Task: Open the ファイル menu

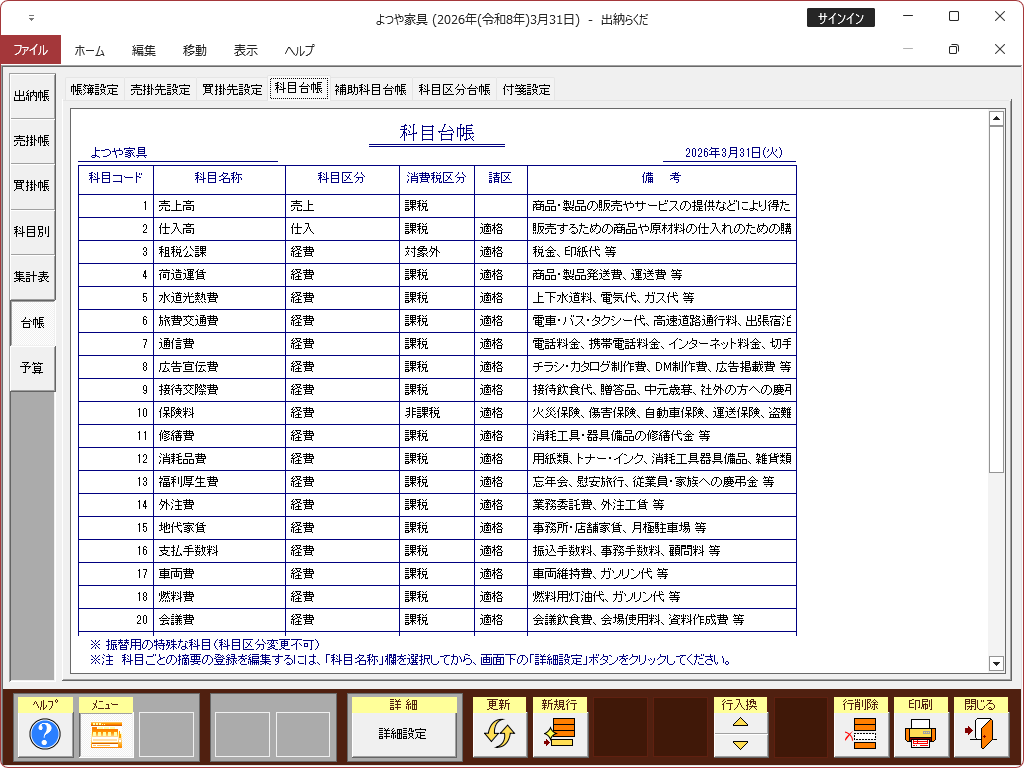Action: pyautogui.click(x=30, y=50)
